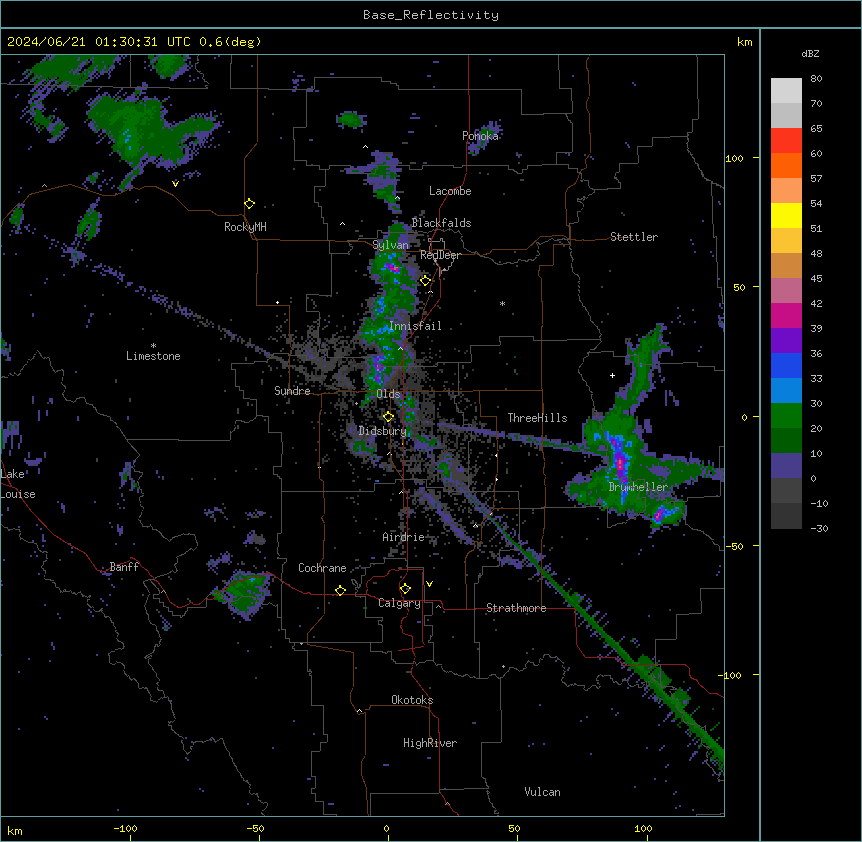Click the Airdrie city label

pyautogui.click(x=404, y=537)
